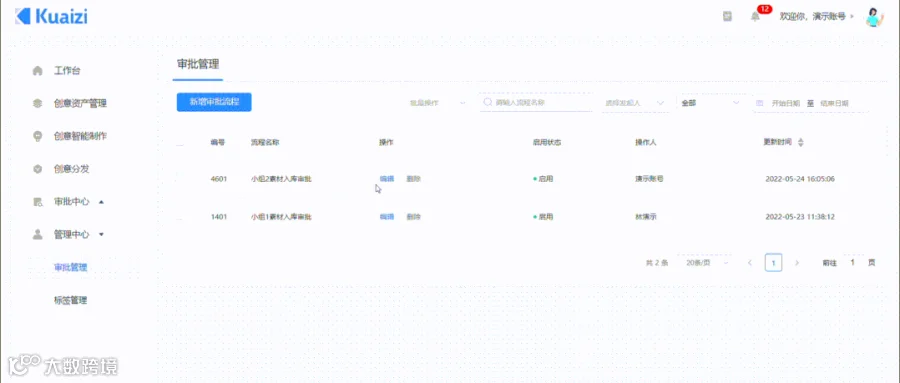Click the person icon next to 管理中心
The image size is (900, 383).
[x=38, y=234]
